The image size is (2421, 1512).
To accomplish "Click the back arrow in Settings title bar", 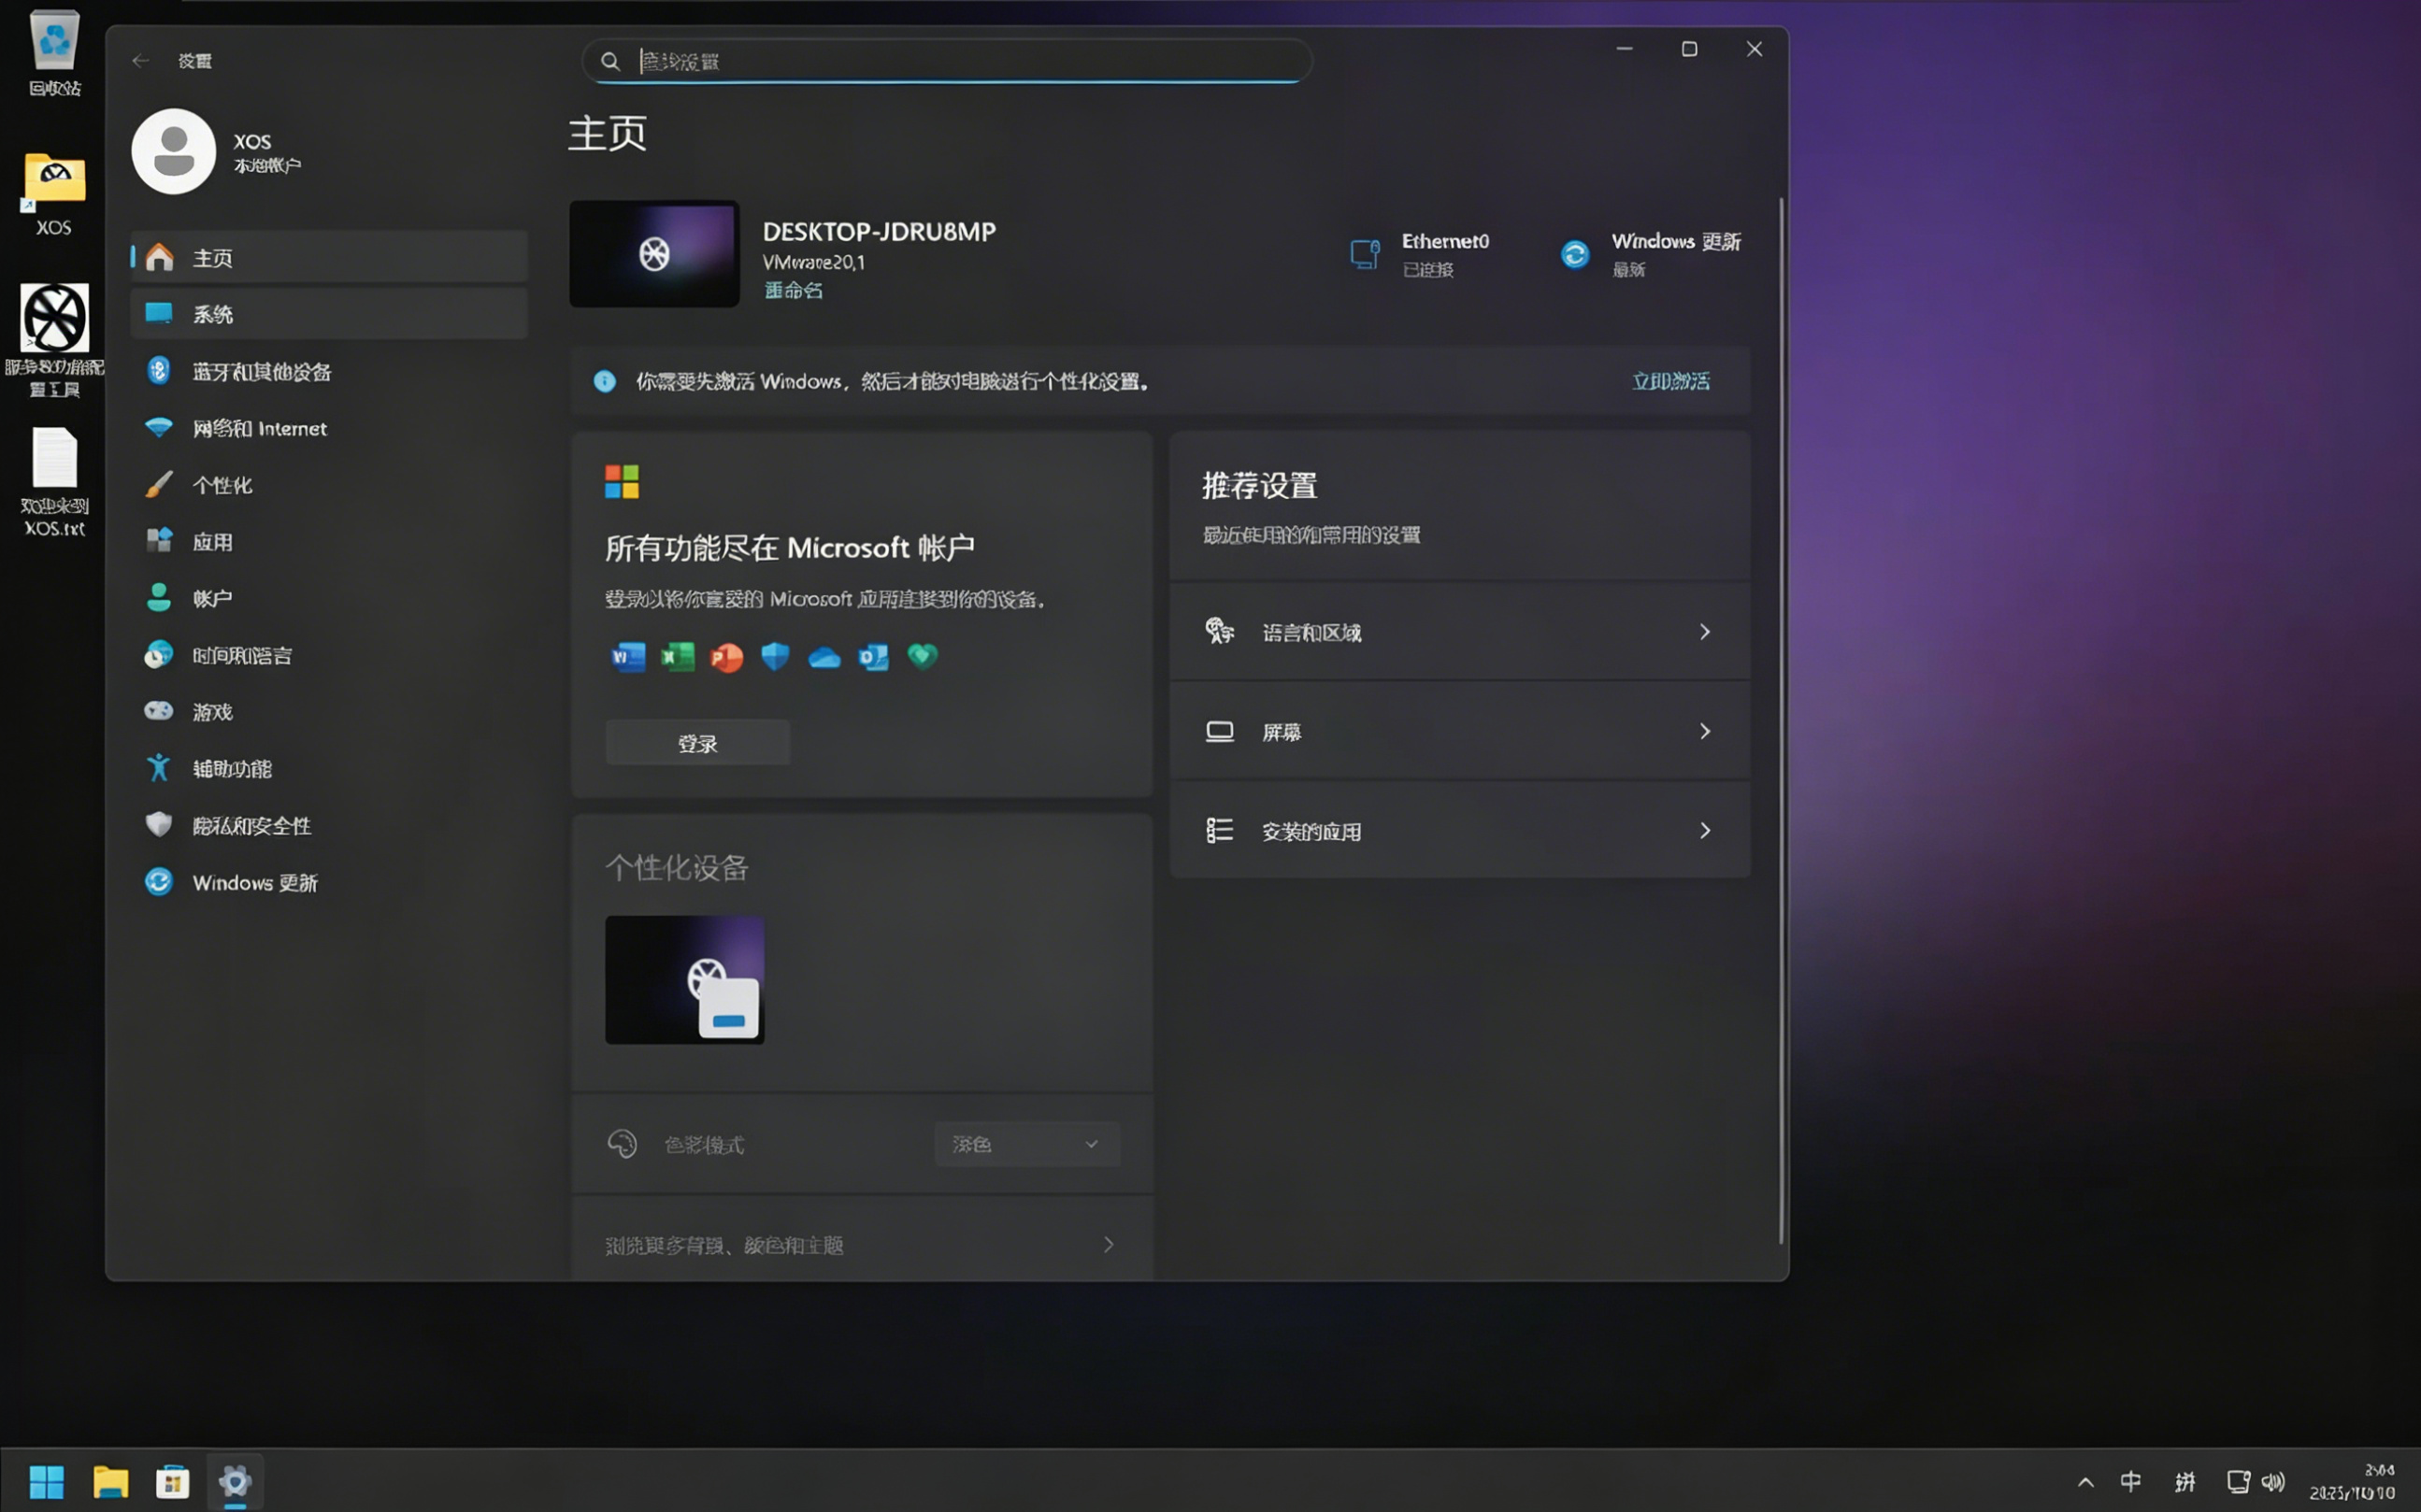I will tap(140, 61).
